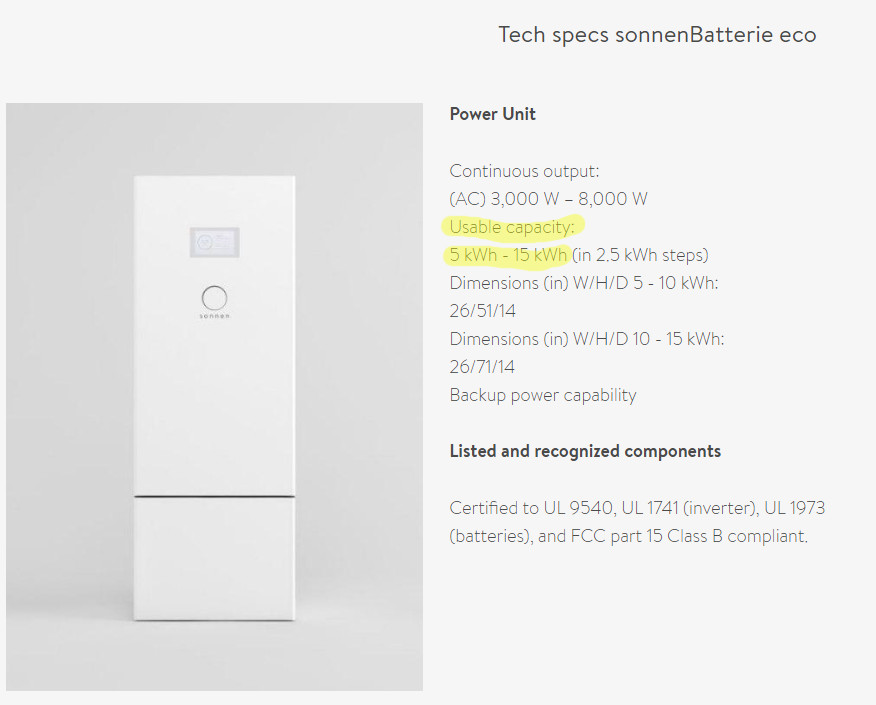Click the "Listed and recognized components" heading

585,451
